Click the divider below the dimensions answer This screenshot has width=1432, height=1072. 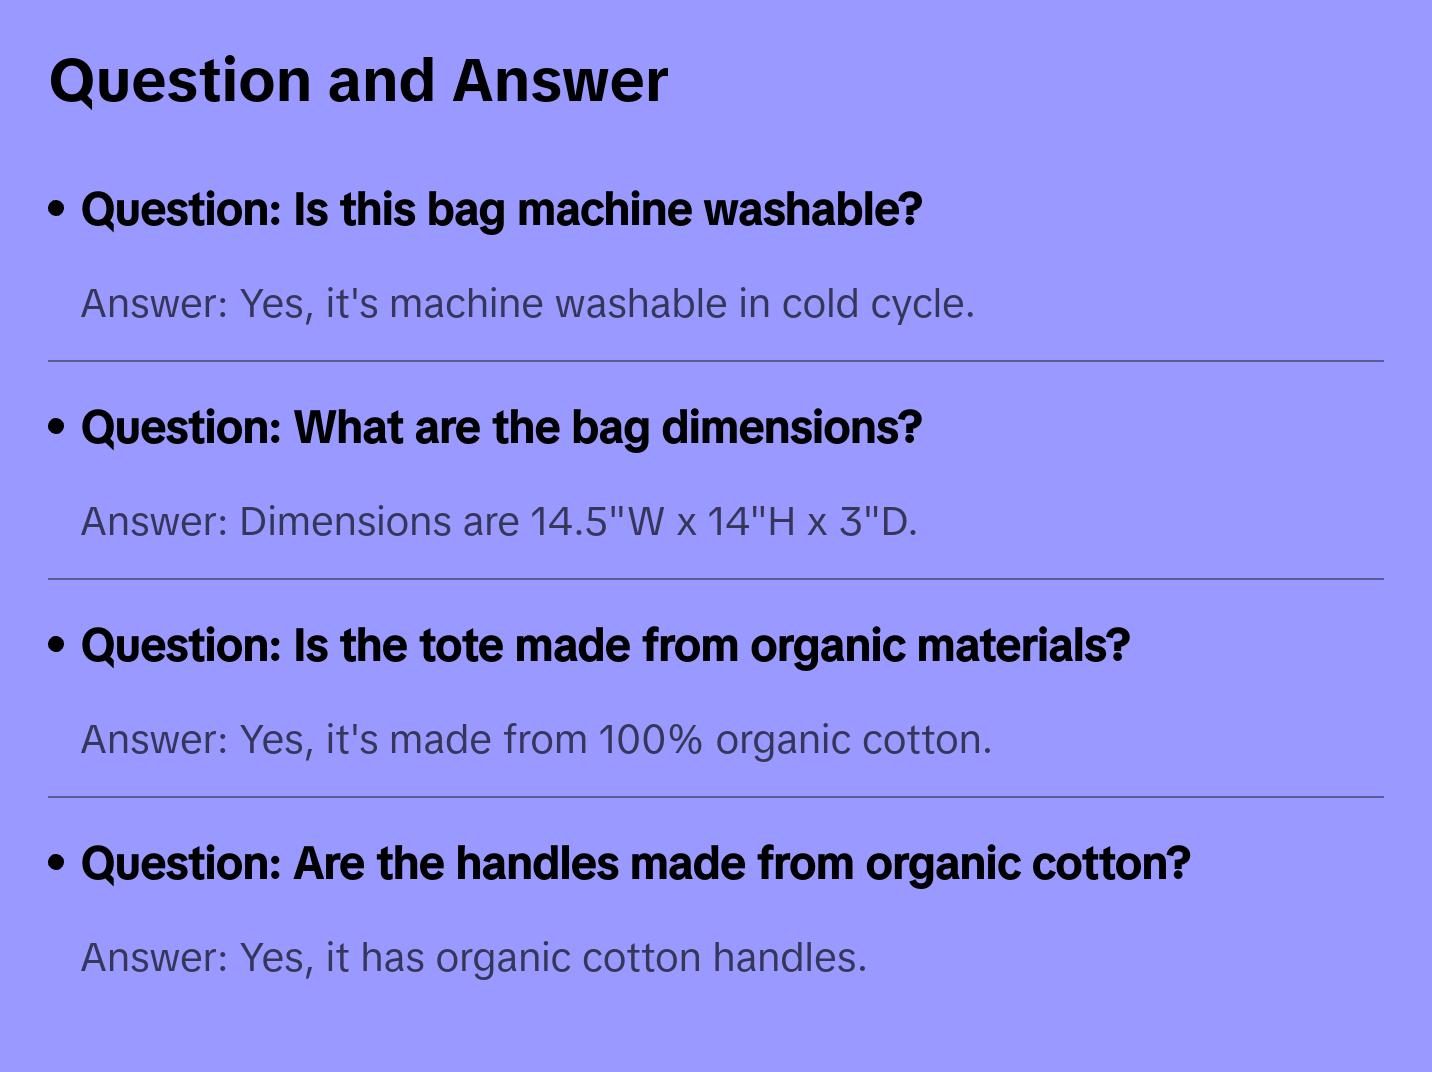click(x=716, y=579)
